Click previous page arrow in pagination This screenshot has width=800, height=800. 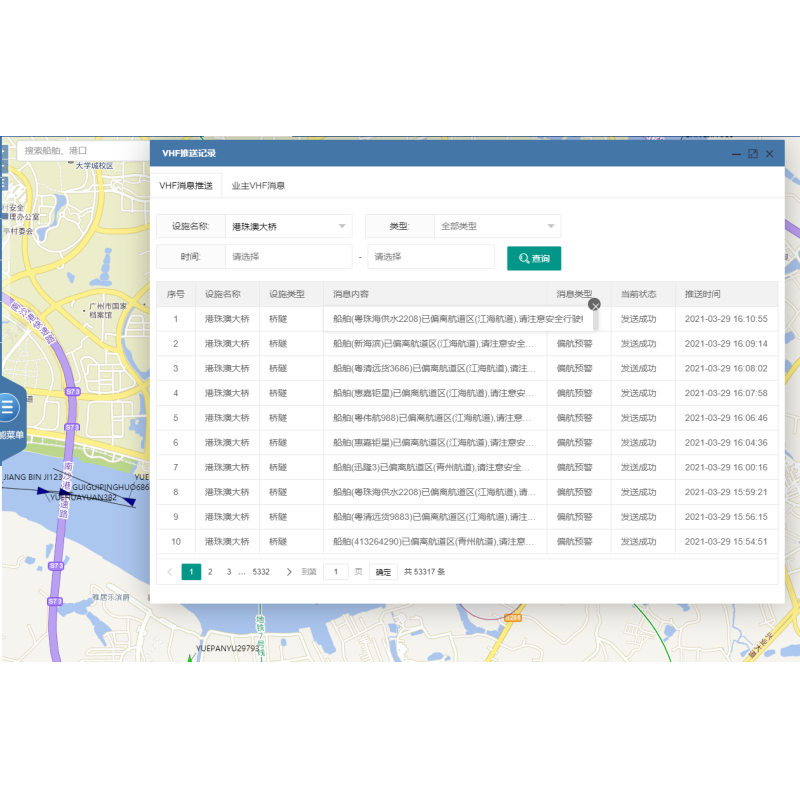click(170, 572)
